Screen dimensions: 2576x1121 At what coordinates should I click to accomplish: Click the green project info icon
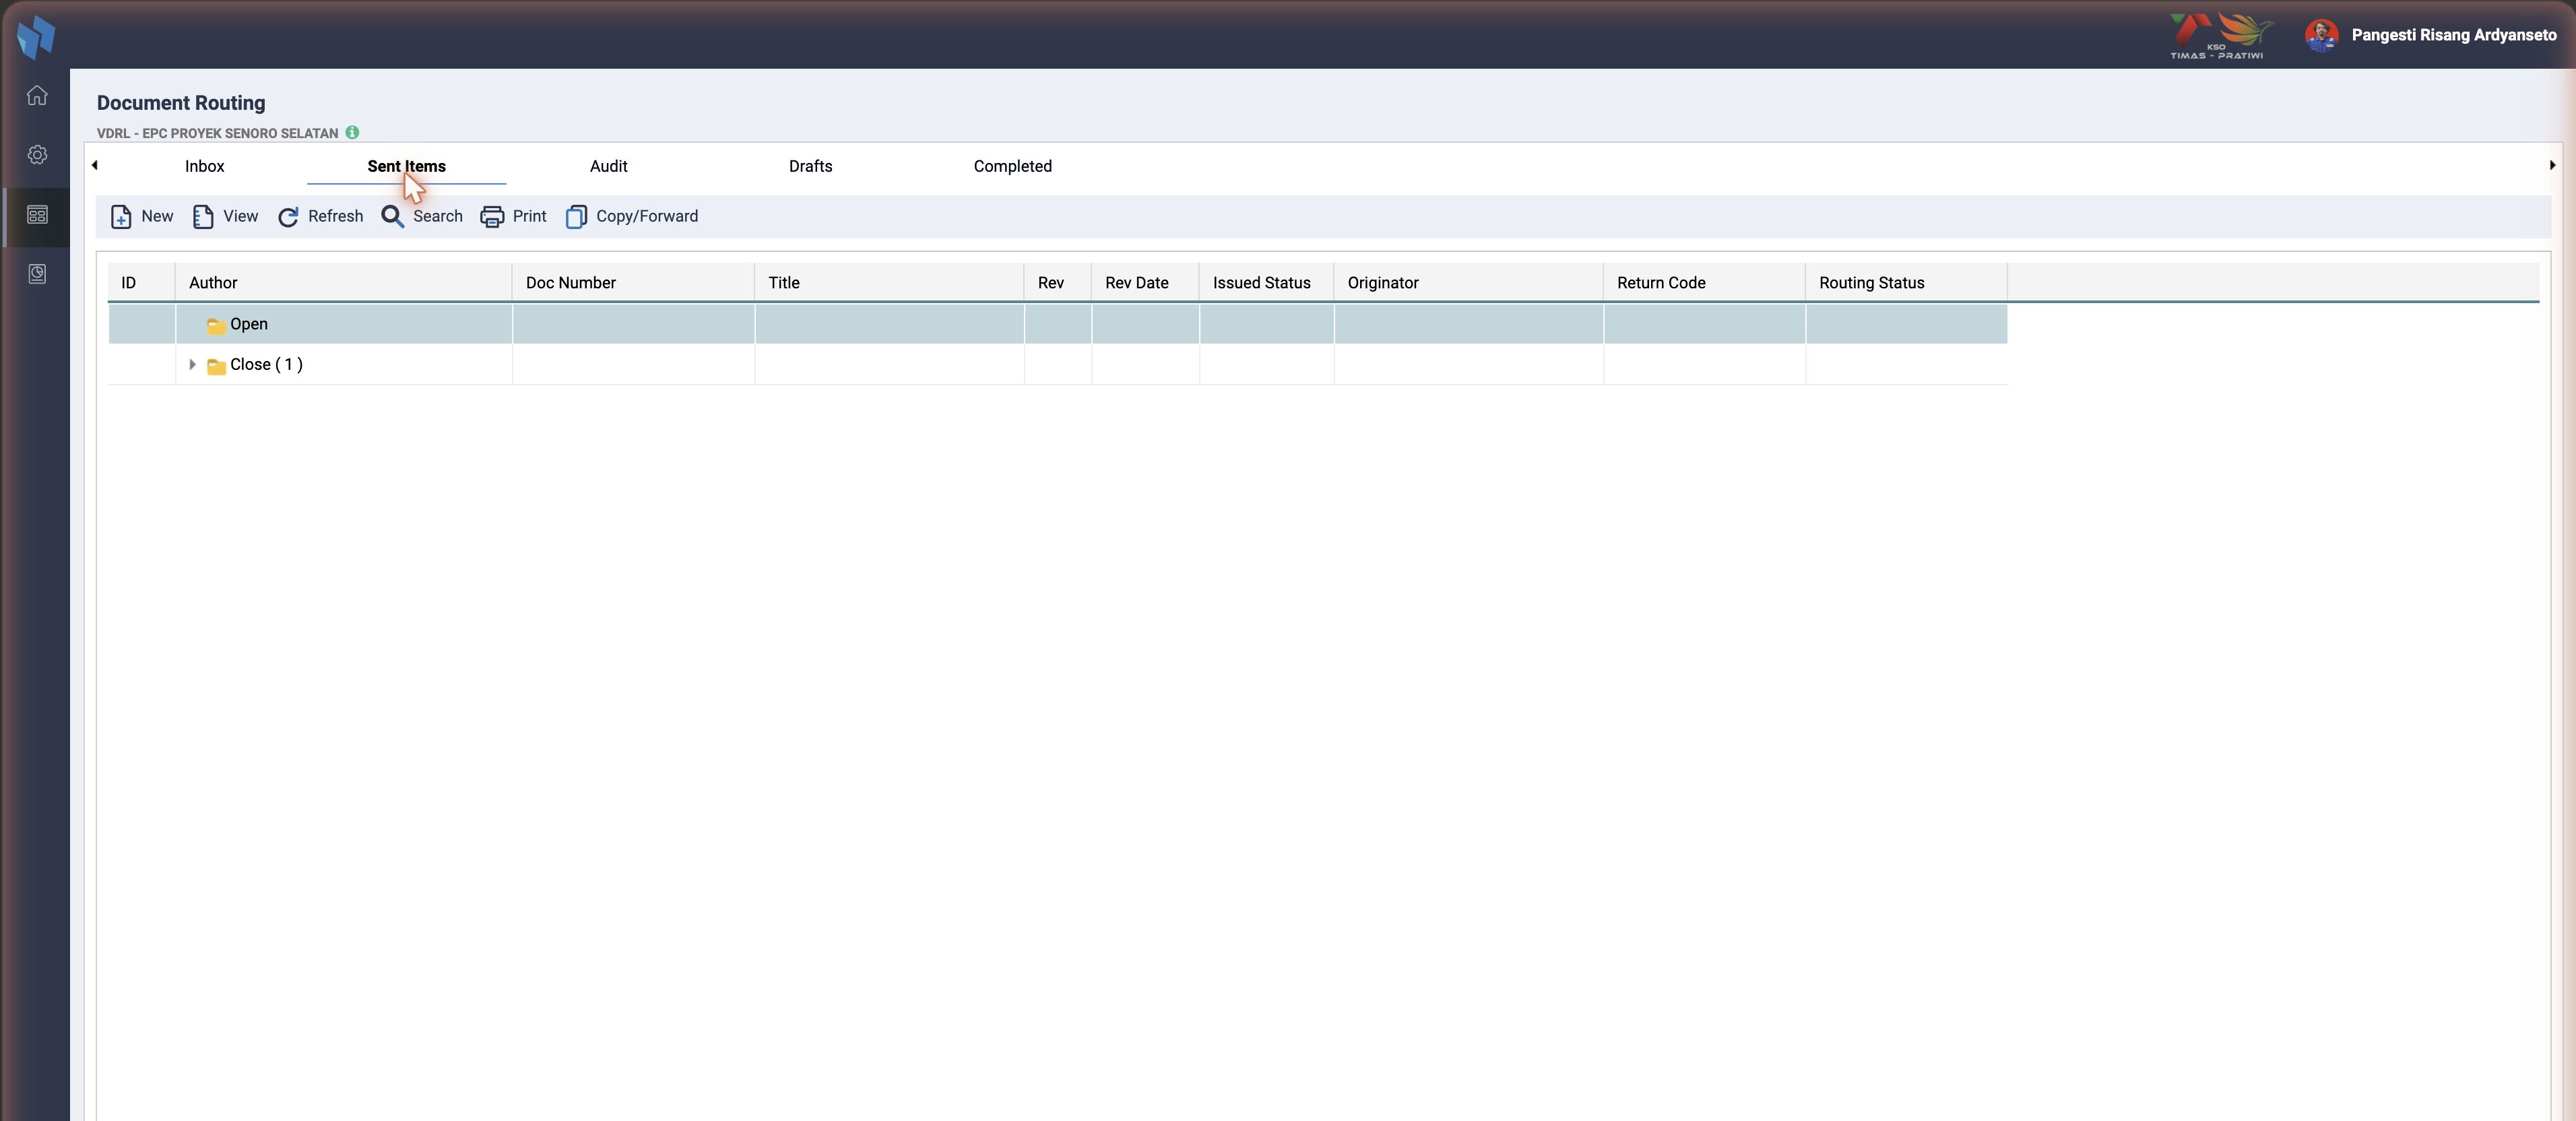pos(352,132)
